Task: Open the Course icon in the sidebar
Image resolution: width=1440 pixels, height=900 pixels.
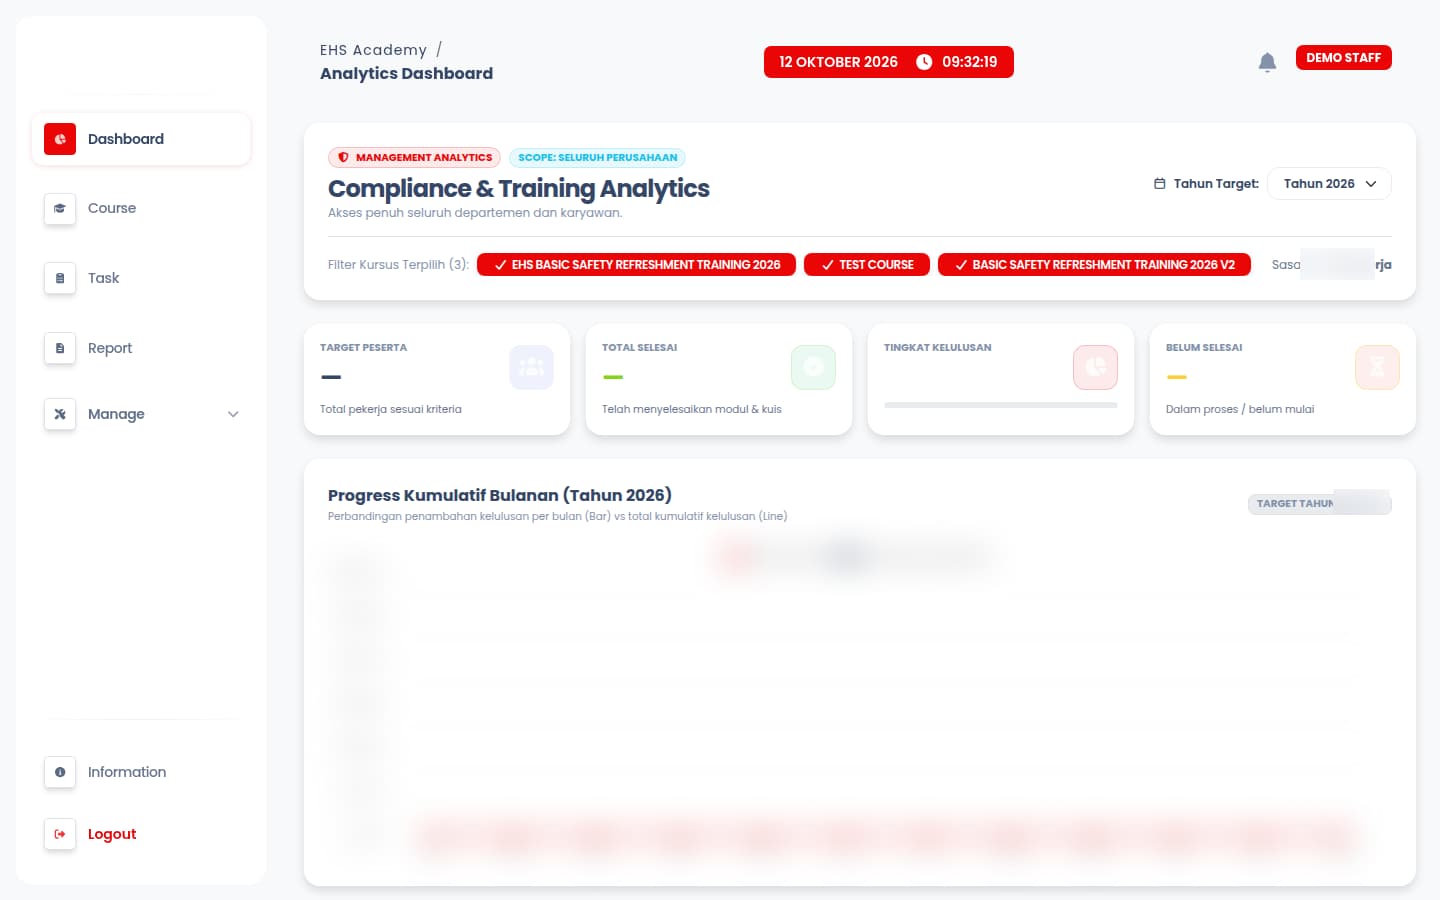Action: (60, 208)
